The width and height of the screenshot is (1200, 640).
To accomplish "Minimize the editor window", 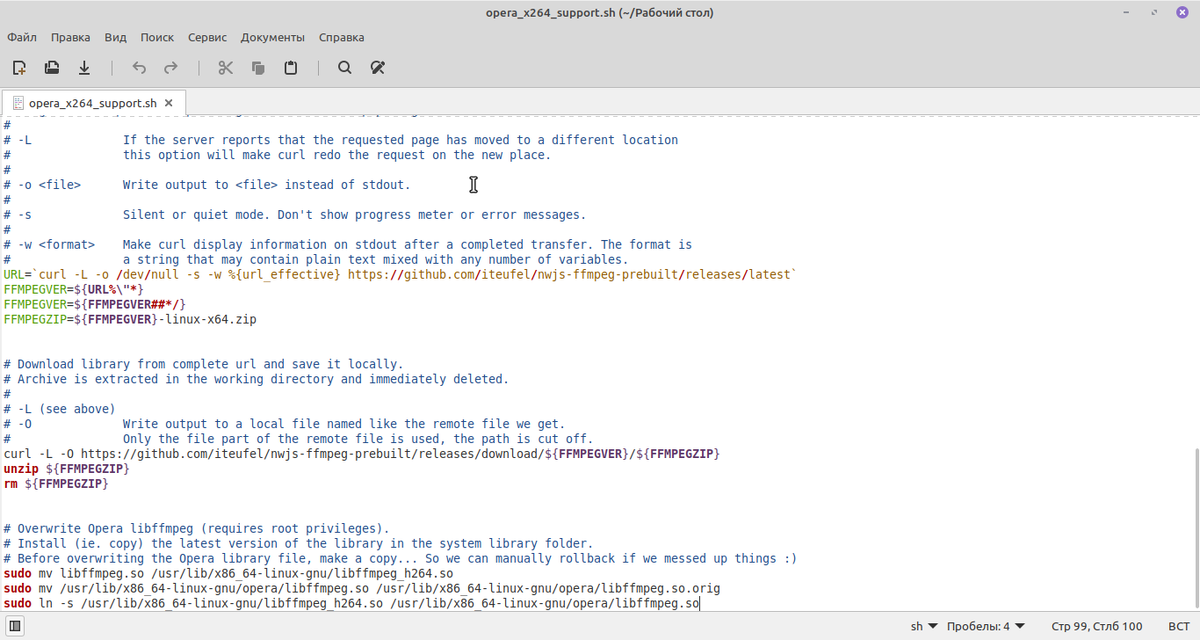I will coord(1127,13).
